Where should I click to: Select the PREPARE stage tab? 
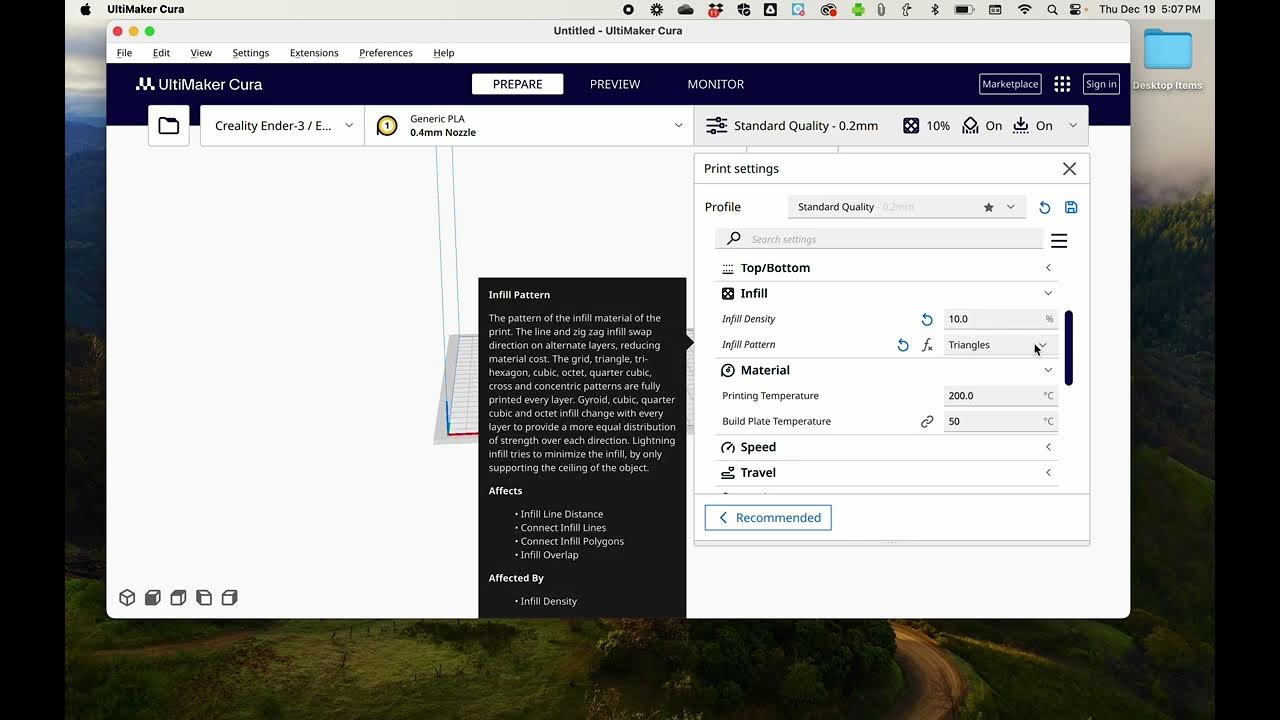point(518,84)
